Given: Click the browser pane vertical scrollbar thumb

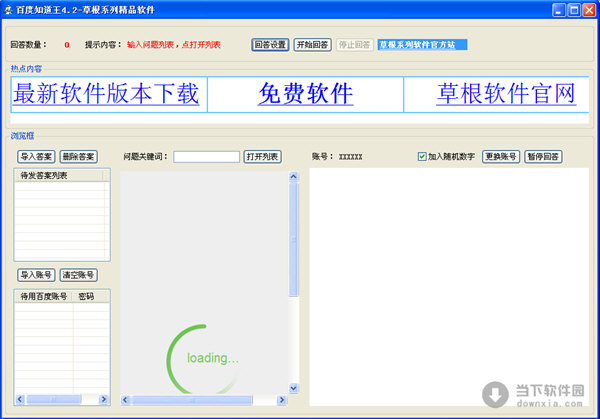Looking at the screenshot, I should 293,240.
